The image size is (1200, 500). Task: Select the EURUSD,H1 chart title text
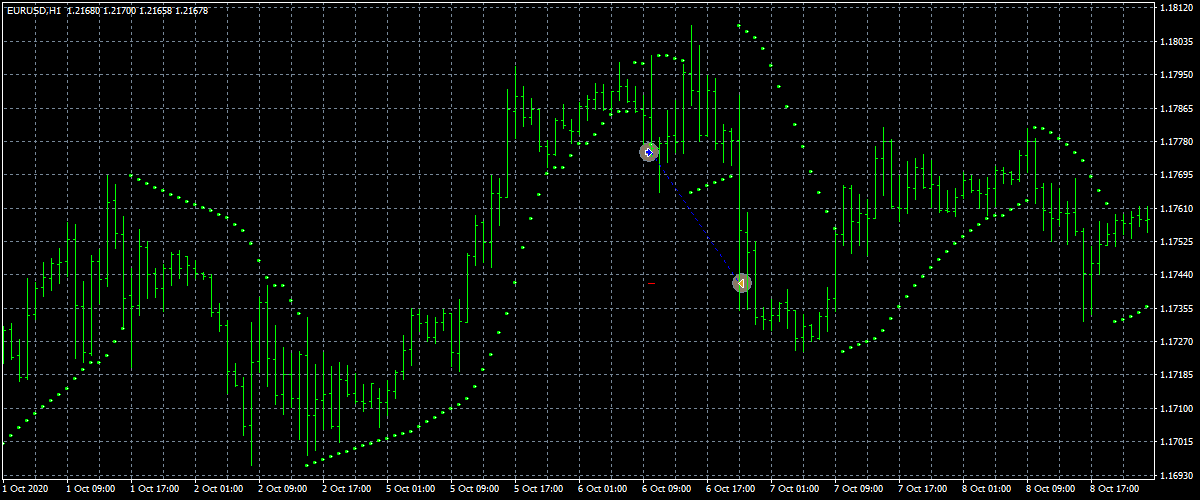[x=33, y=11]
